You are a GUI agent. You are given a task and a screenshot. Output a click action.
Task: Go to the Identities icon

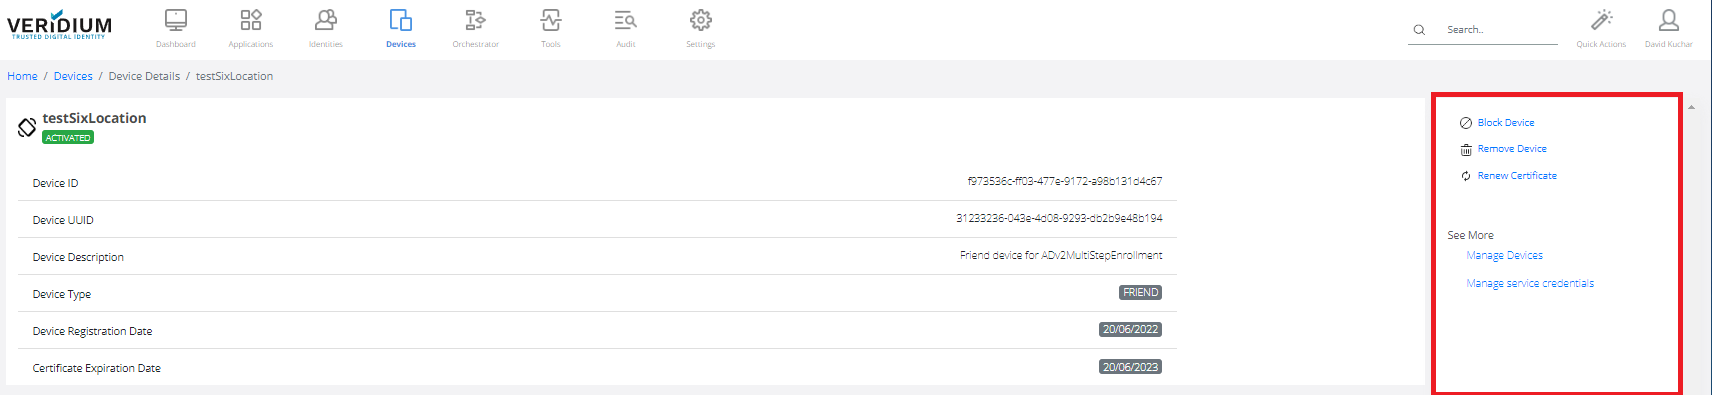click(x=326, y=20)
